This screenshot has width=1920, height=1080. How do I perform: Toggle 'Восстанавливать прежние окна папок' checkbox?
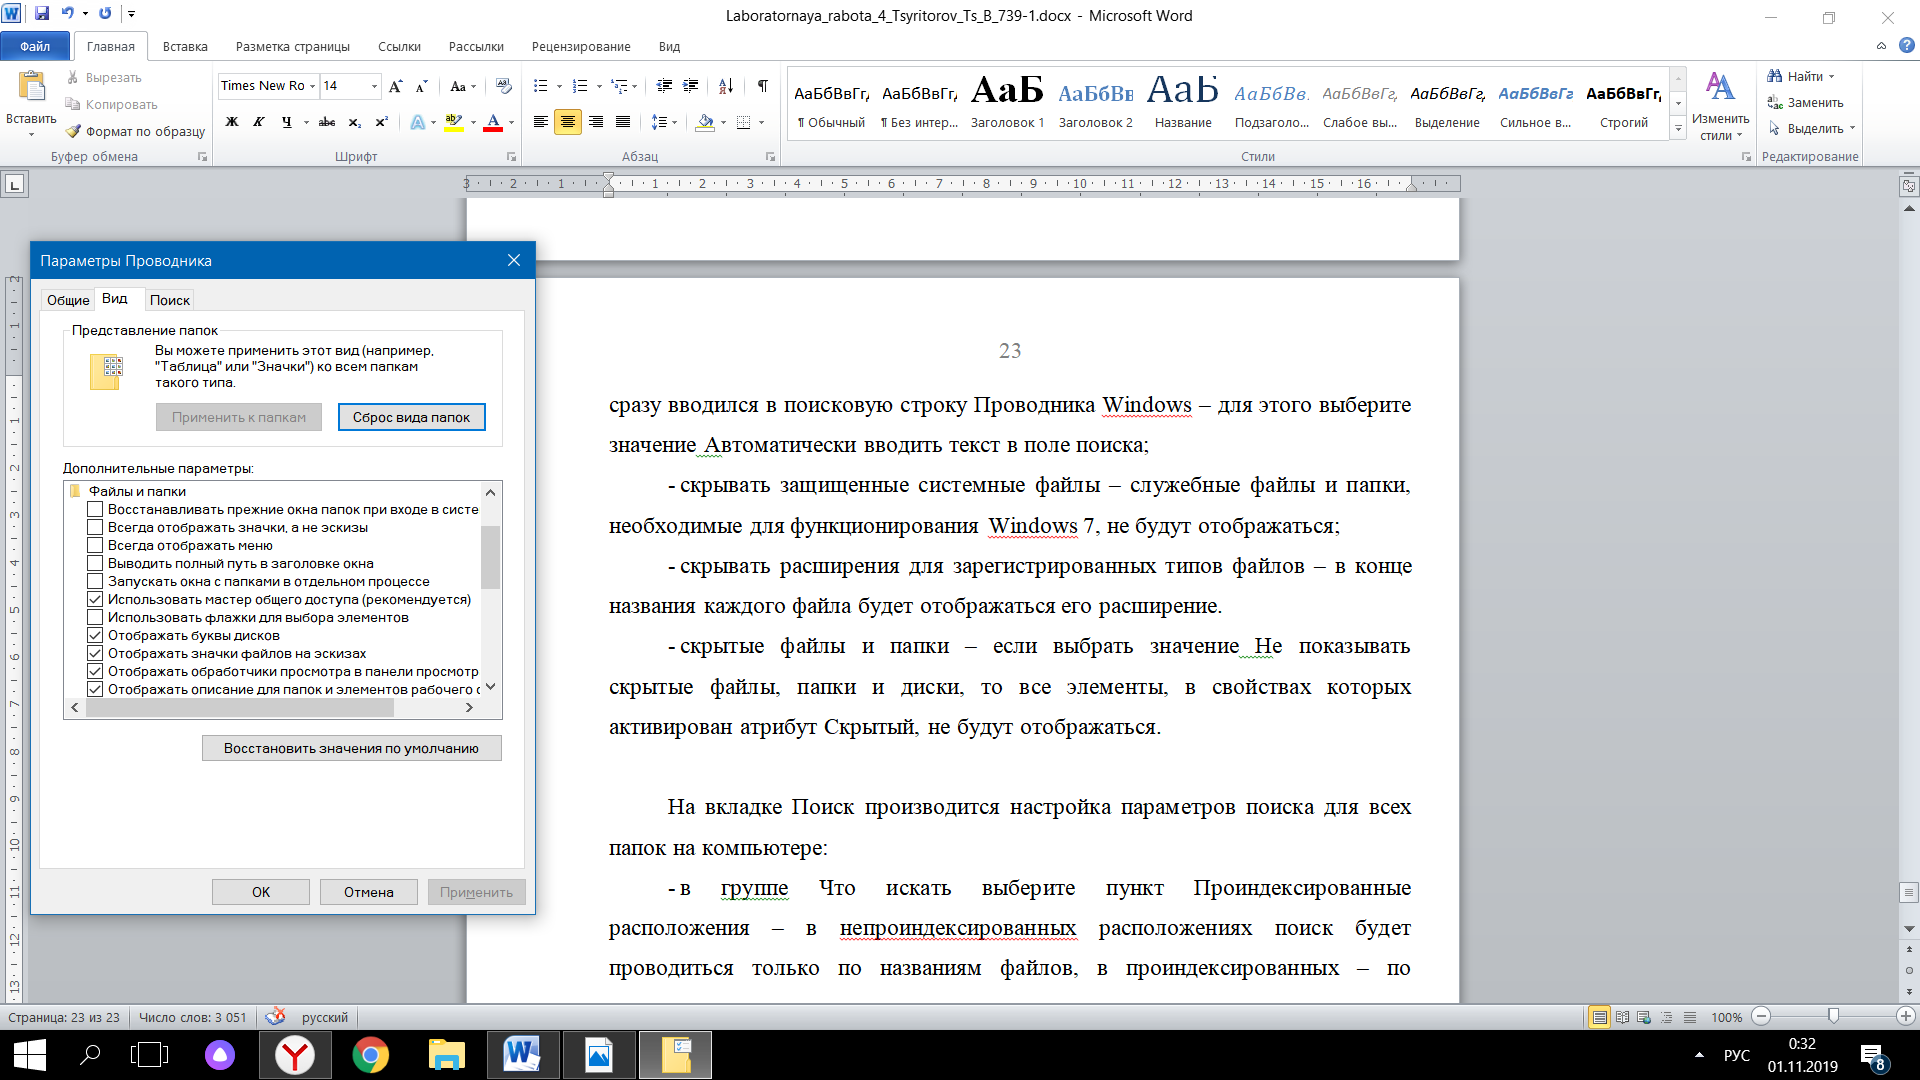coord(95,509)
